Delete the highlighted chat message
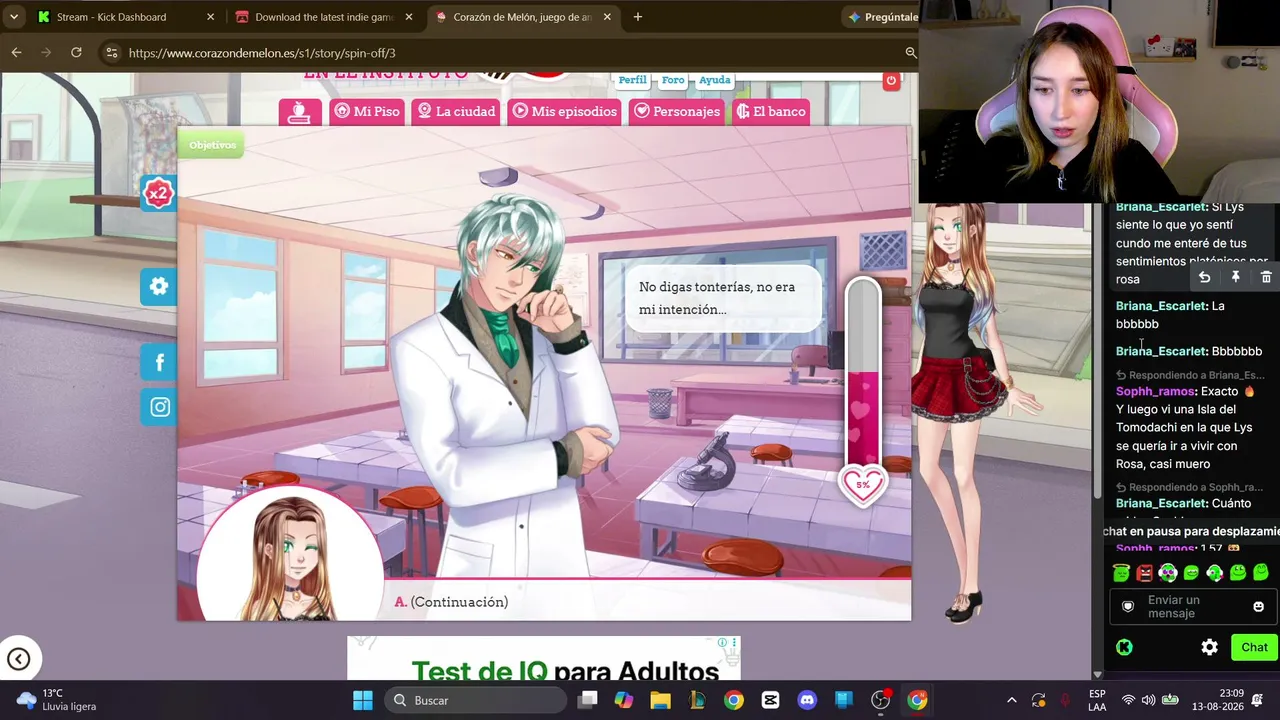Image resolution: width=1280 pixels, height=720 pixels. coord(1266,277)
